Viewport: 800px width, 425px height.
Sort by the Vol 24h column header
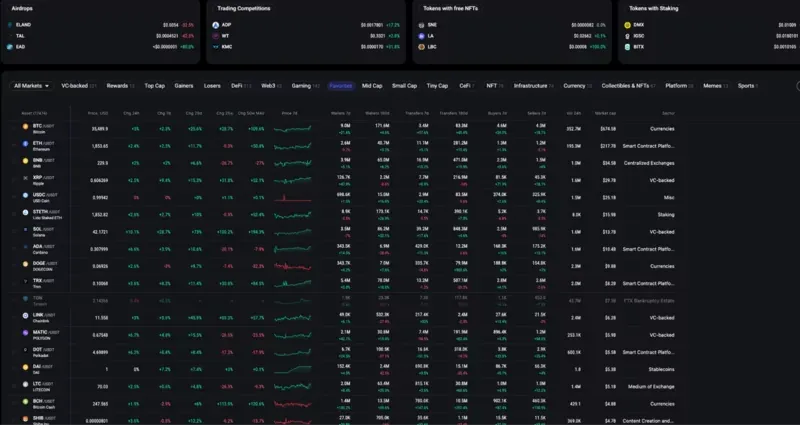[x=573, y=113]
